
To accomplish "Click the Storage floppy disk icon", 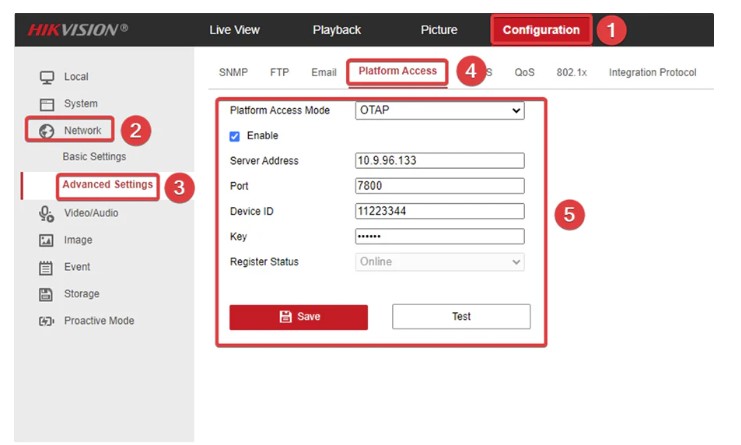I will point(46,294).
